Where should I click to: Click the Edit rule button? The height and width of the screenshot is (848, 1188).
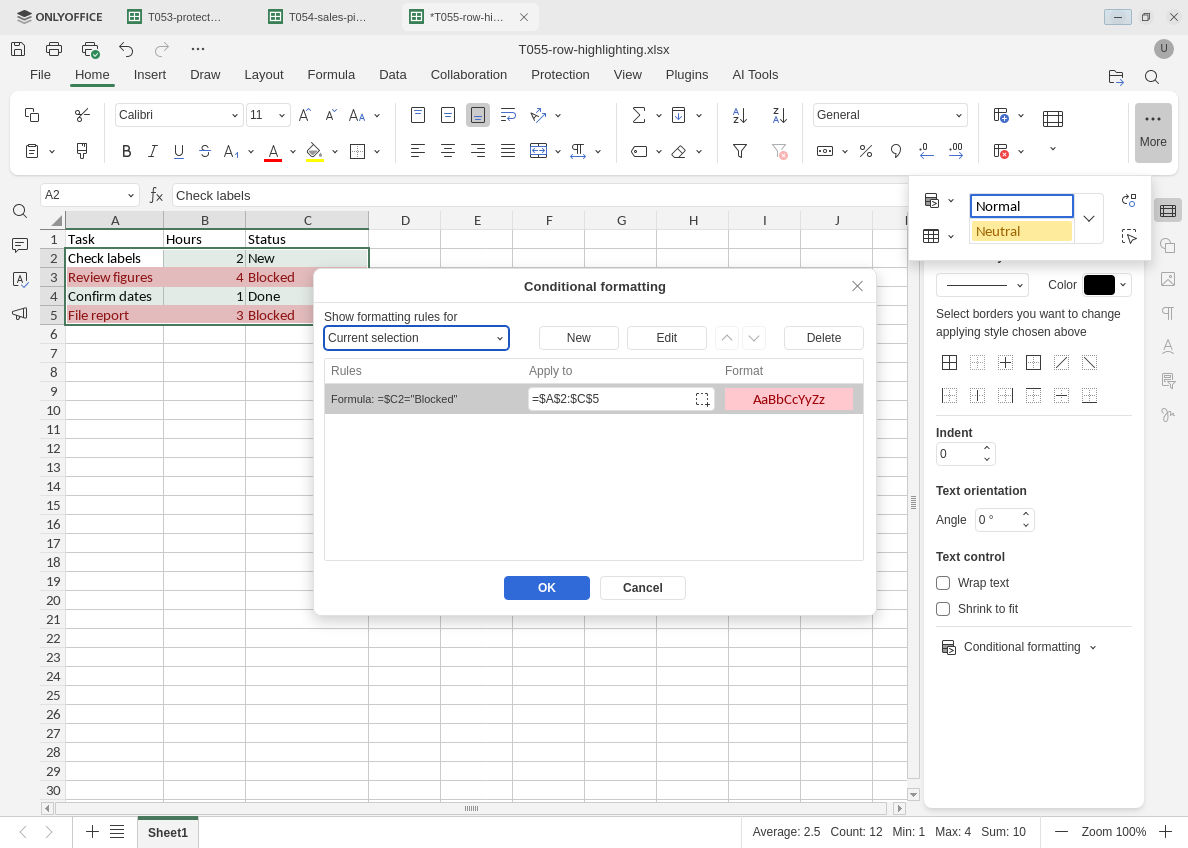[x=667, y=338]
